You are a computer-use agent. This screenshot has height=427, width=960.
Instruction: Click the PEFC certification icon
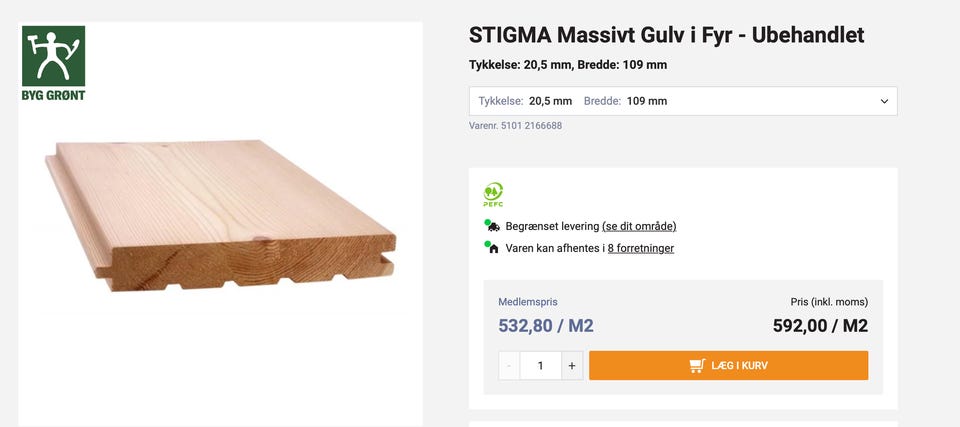click(x=493, y=194)
